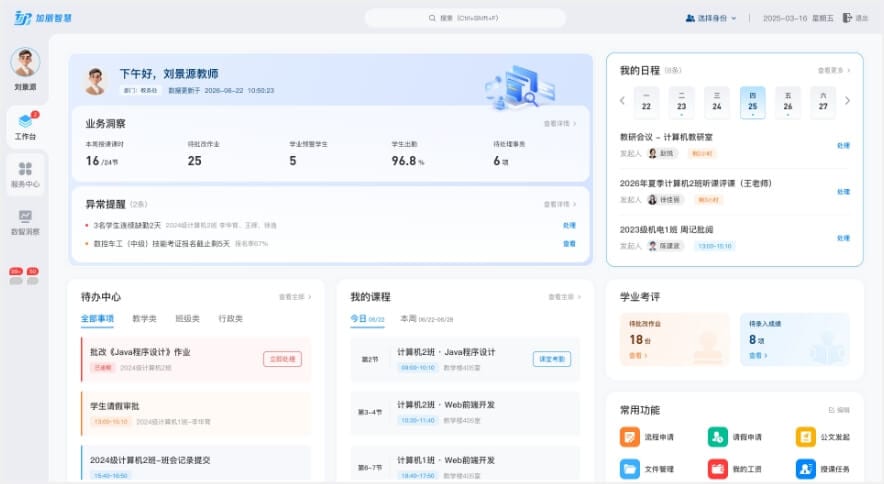Click the teacher avatar in greeting banner
884x484 pixels.
coord(95,81)
